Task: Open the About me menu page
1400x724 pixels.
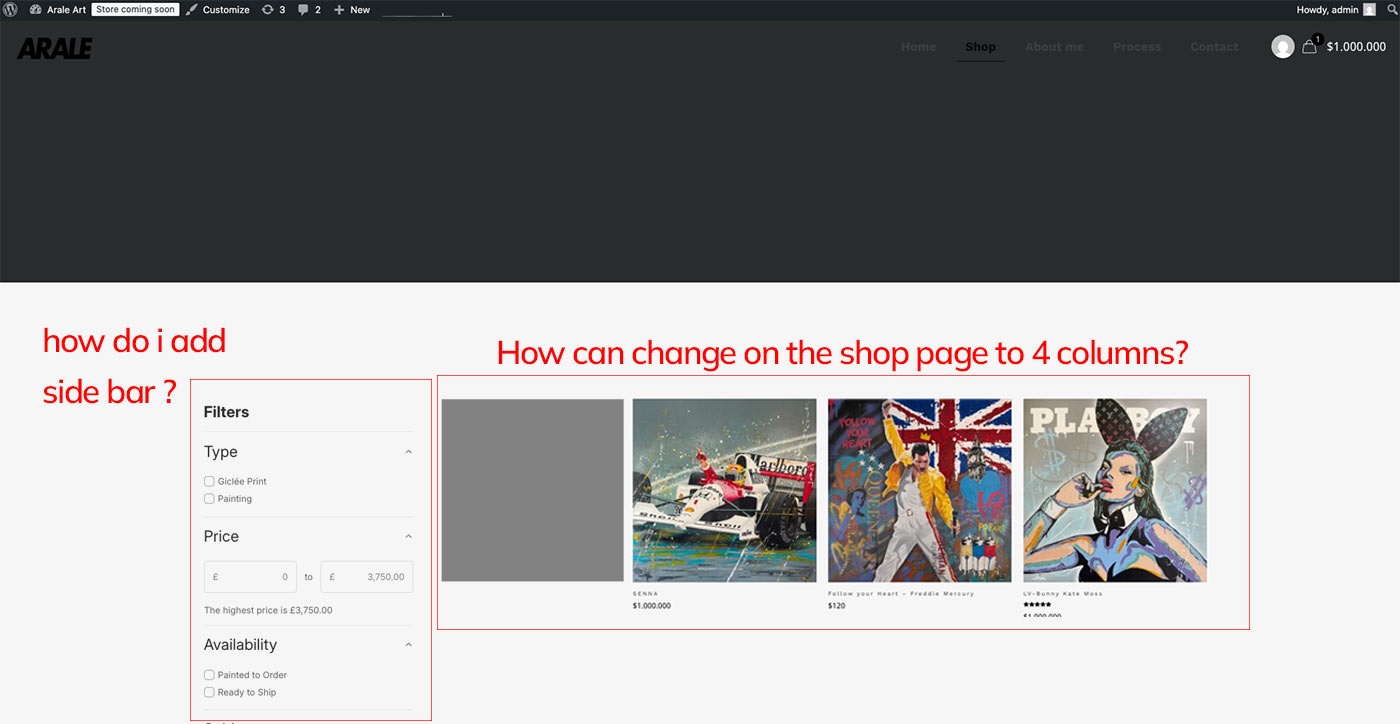Action: 1054,47
